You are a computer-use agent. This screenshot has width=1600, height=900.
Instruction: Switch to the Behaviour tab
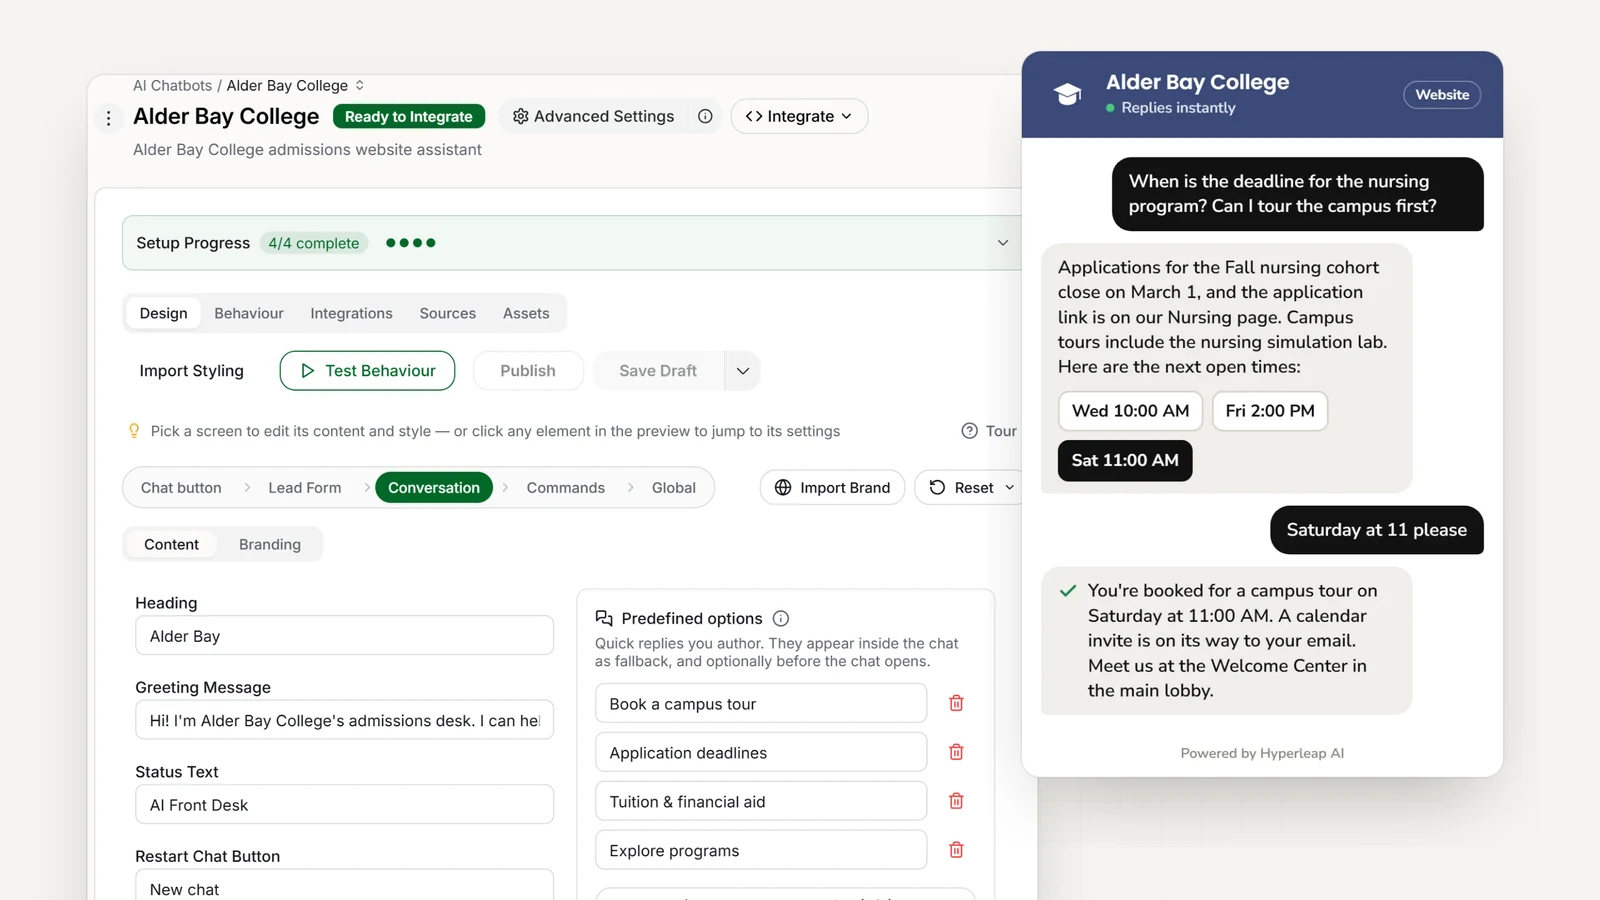(x=249, y=313)
